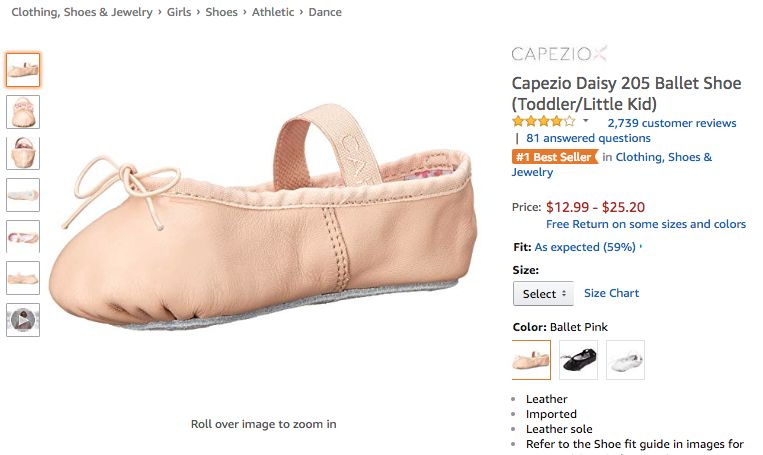
Task: Expand the star rating breakdown arrow
Action: 586,122
